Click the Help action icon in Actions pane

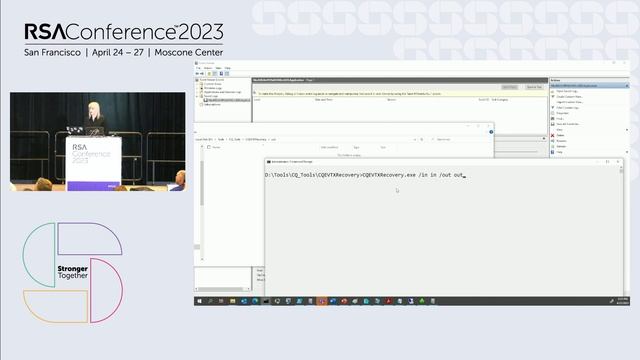coord(553,152)
